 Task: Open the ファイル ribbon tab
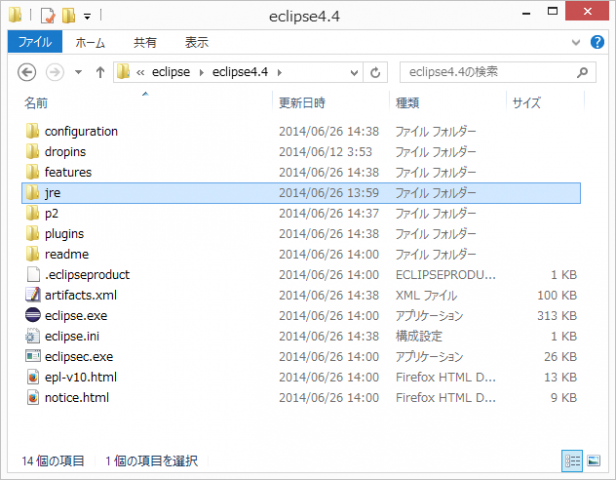[35, 42]
